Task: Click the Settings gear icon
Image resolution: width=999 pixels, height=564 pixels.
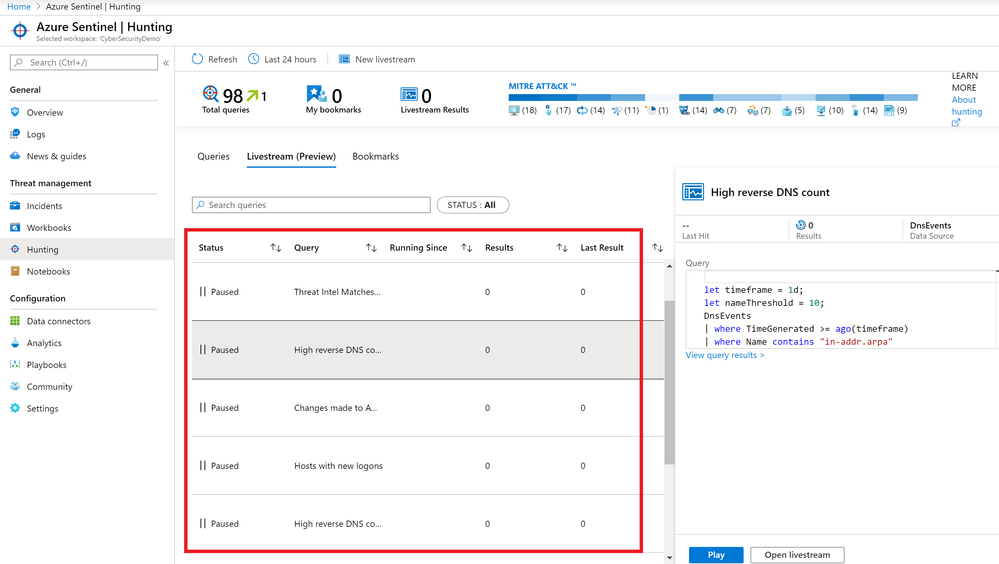Action: coord(15,408)
